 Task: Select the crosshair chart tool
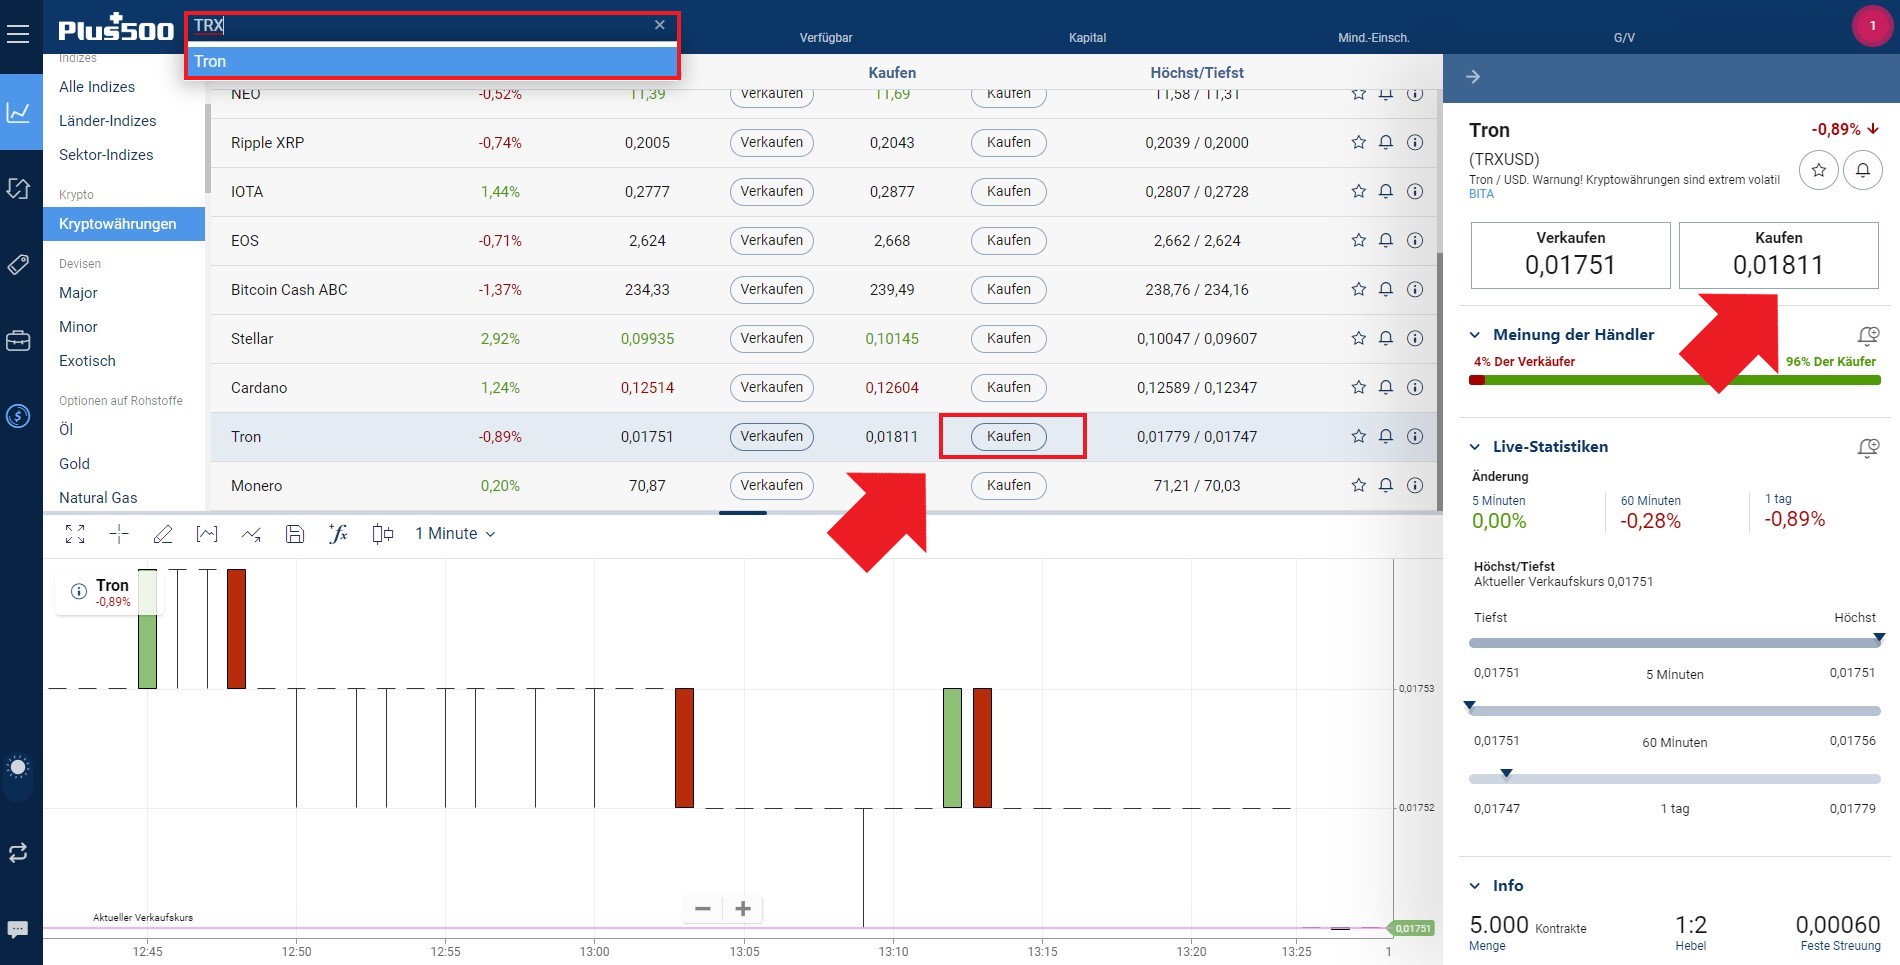pos(119,534)
